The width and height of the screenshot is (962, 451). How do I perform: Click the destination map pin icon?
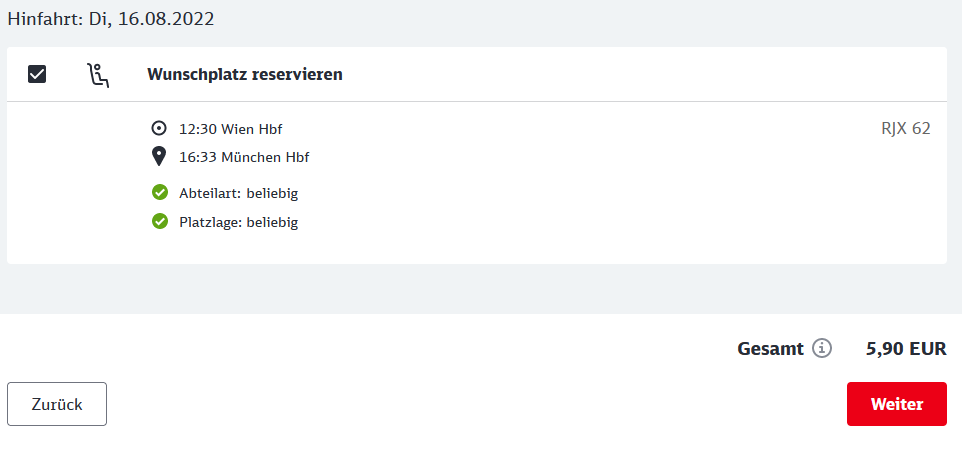159,156
